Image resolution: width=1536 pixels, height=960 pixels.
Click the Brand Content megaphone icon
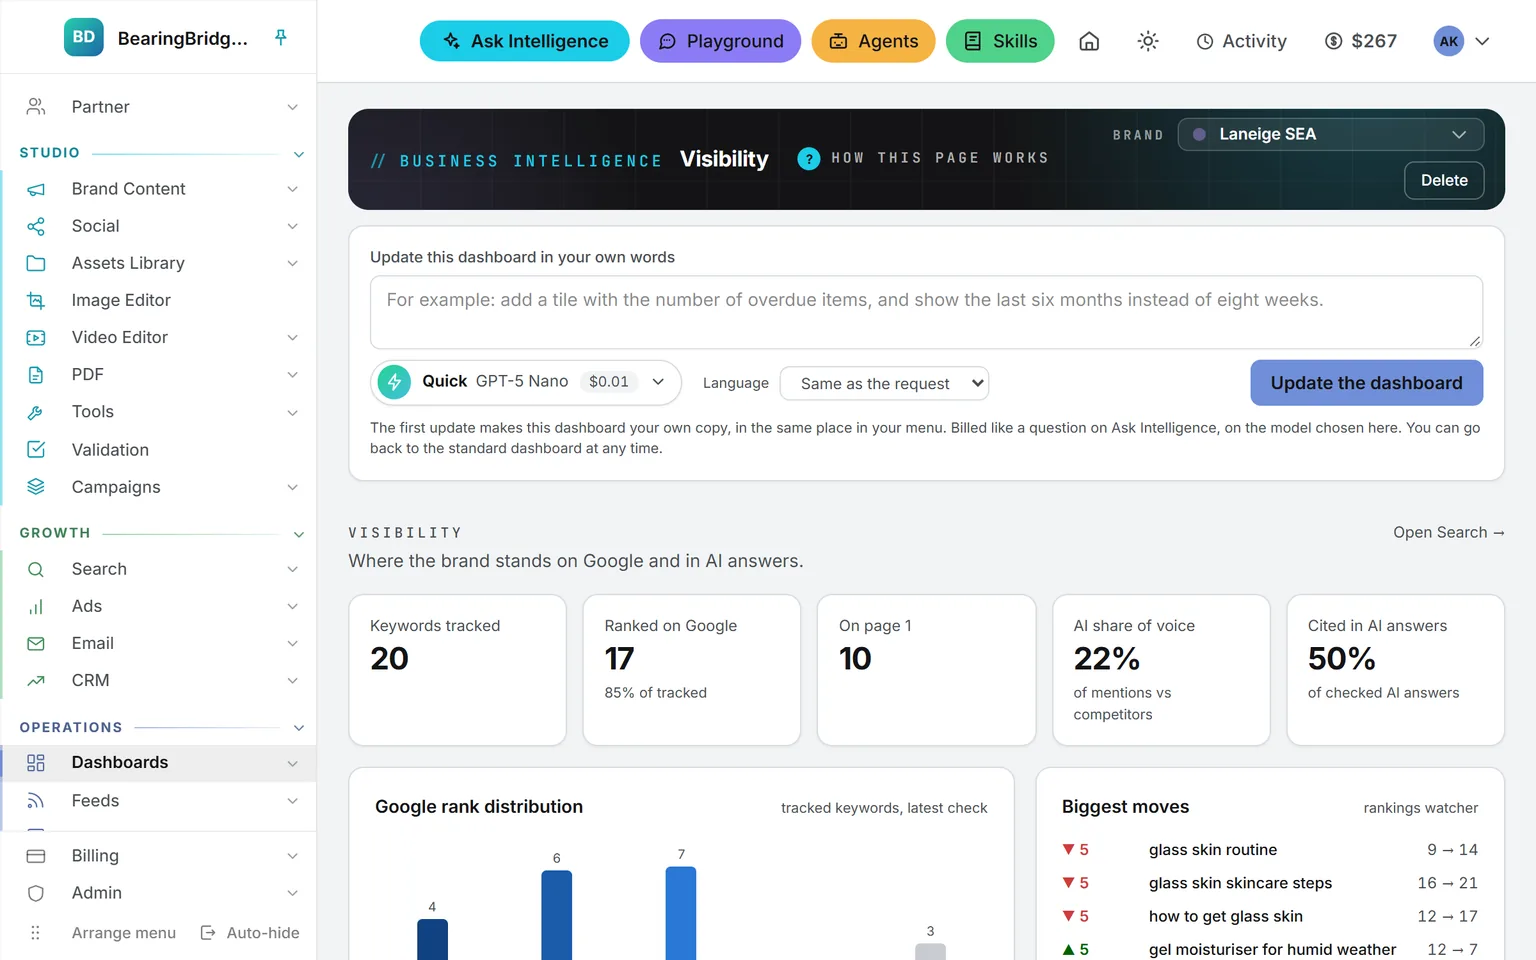tap(36, 189)
